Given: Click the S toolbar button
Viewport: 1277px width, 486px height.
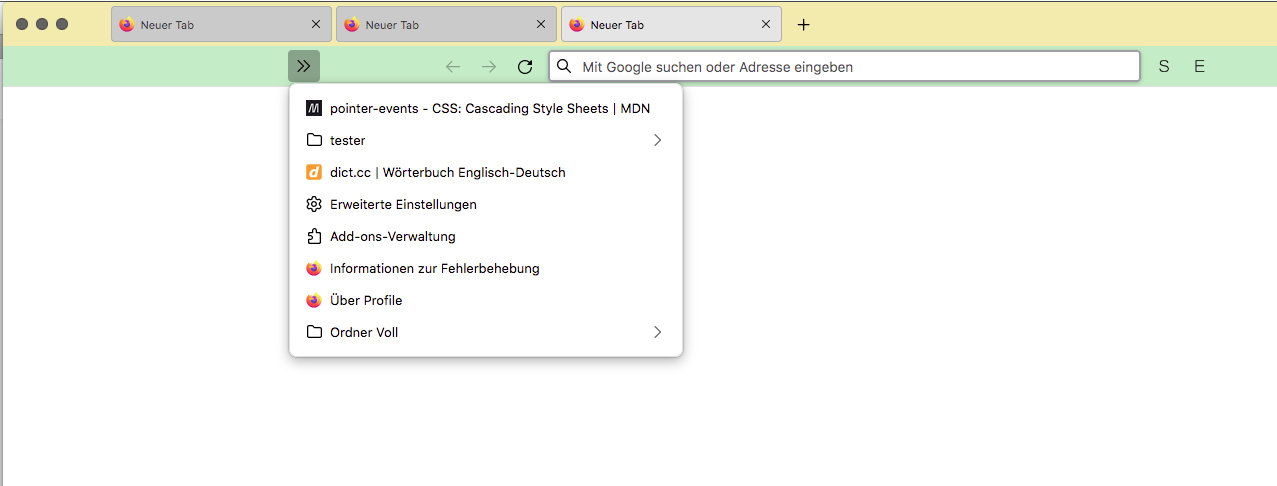Looking at the screenshot, I should [x=1163, y=67].
